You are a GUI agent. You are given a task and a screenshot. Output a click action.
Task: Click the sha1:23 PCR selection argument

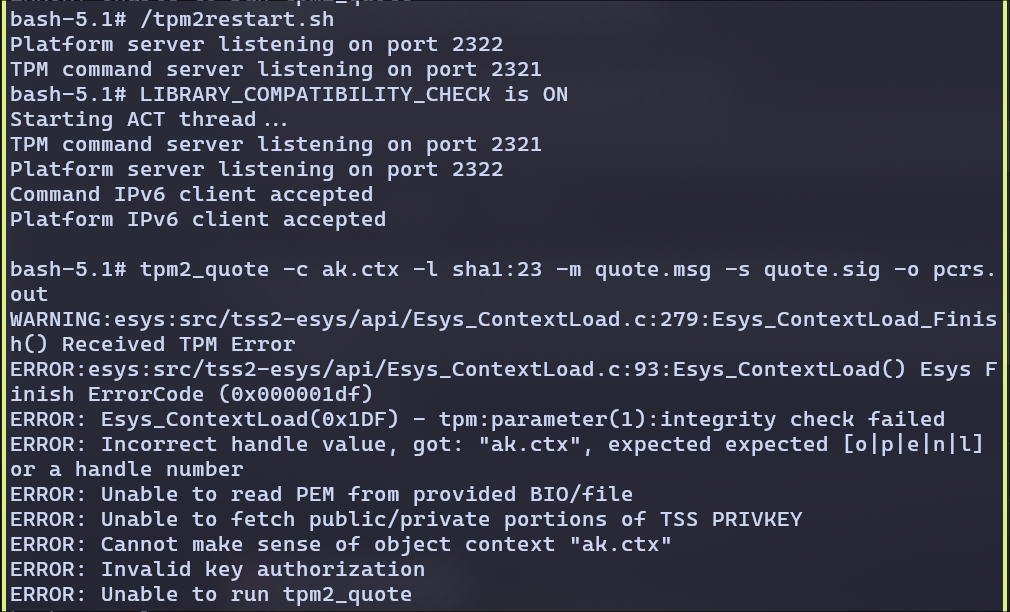pos(497,269)
